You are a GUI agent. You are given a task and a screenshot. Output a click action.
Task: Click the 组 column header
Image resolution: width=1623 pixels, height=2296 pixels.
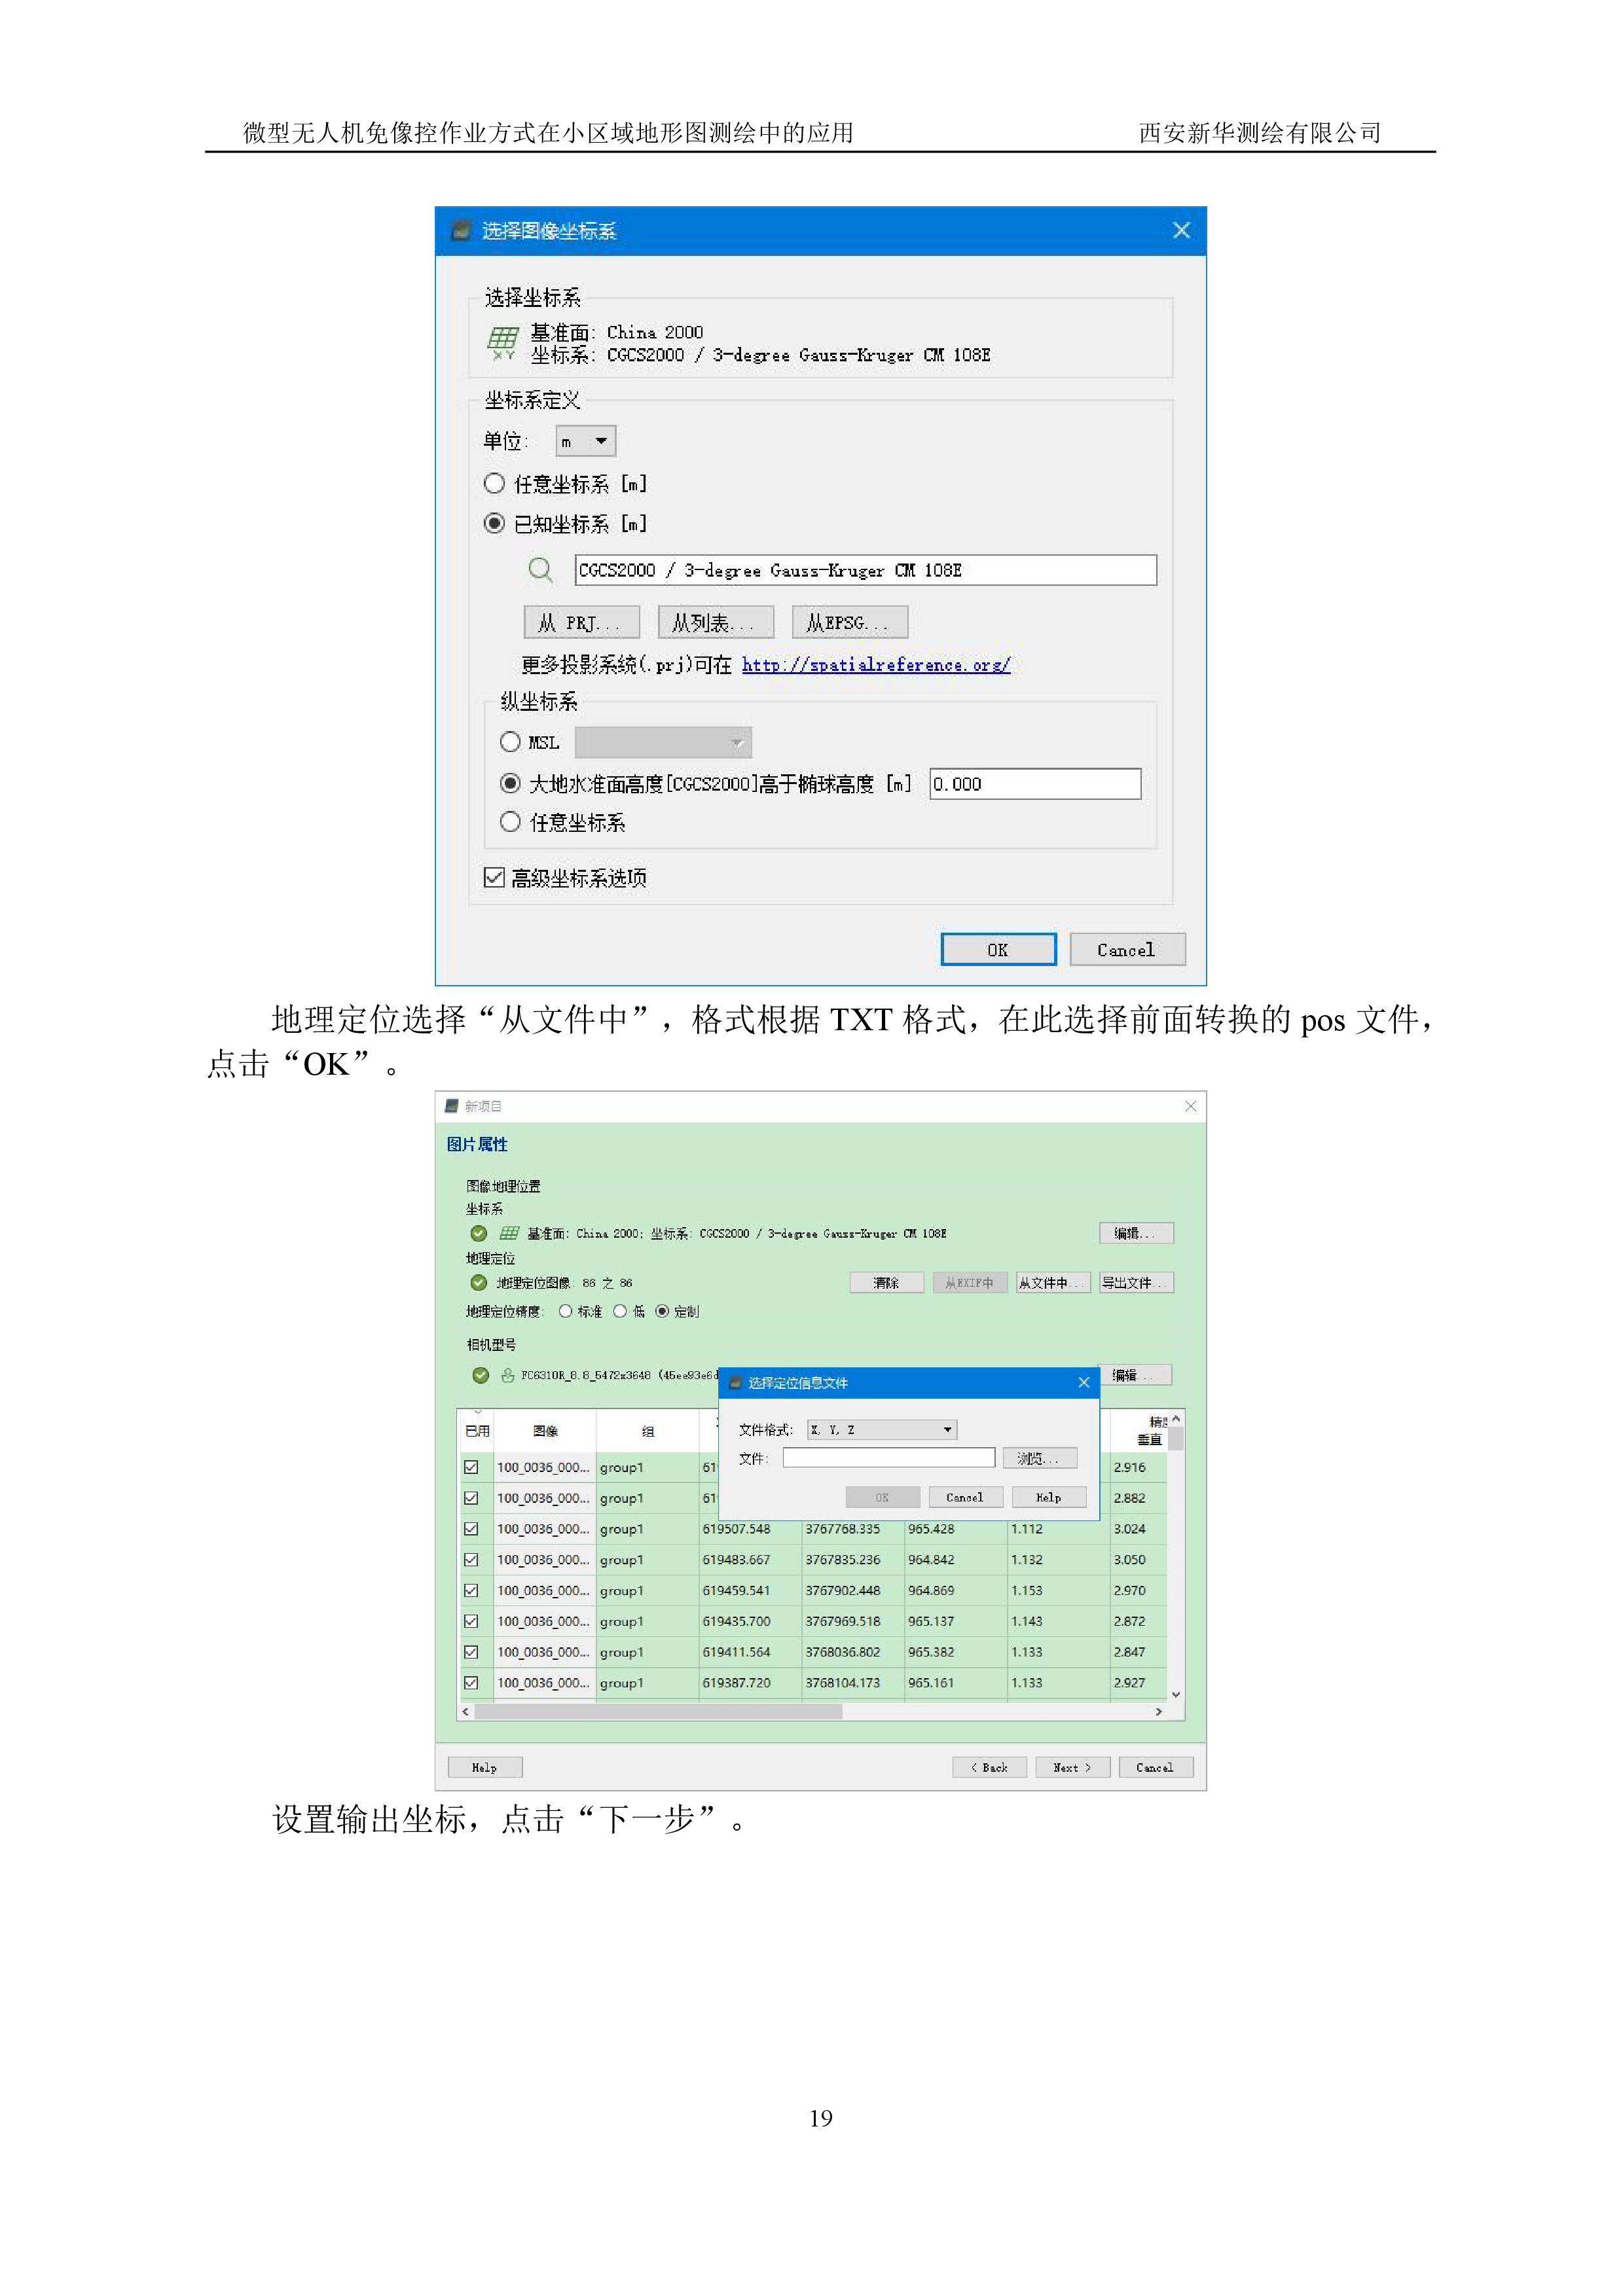point(647,1431)
